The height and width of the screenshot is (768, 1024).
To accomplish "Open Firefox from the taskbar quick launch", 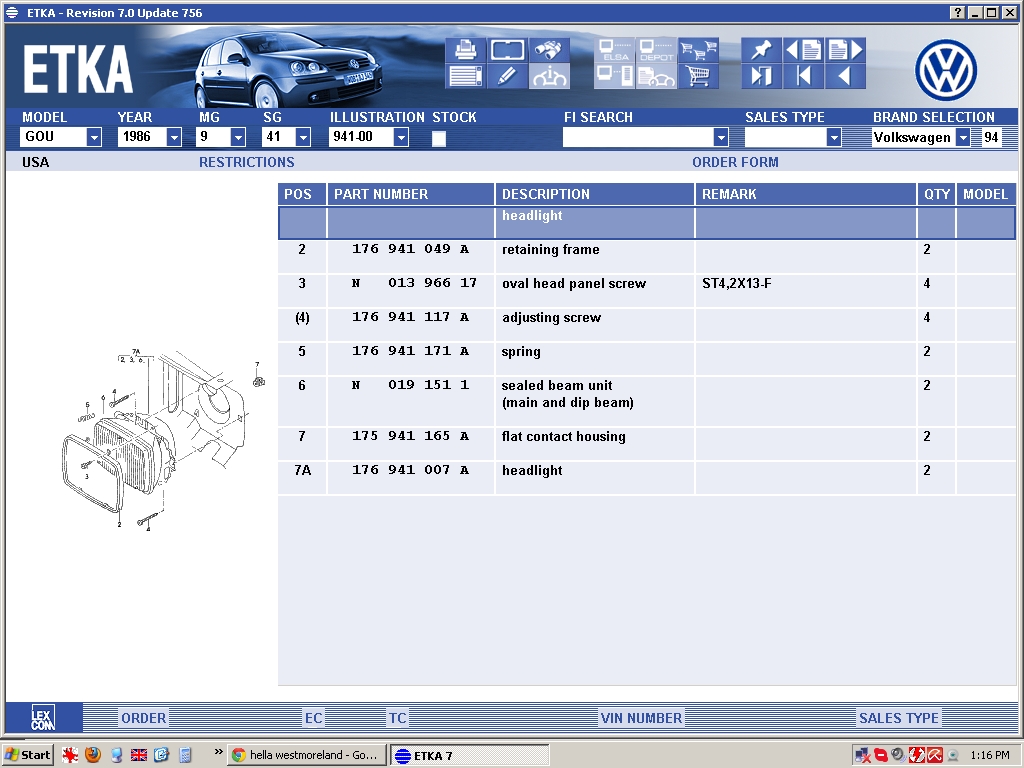I will [93, 755].
